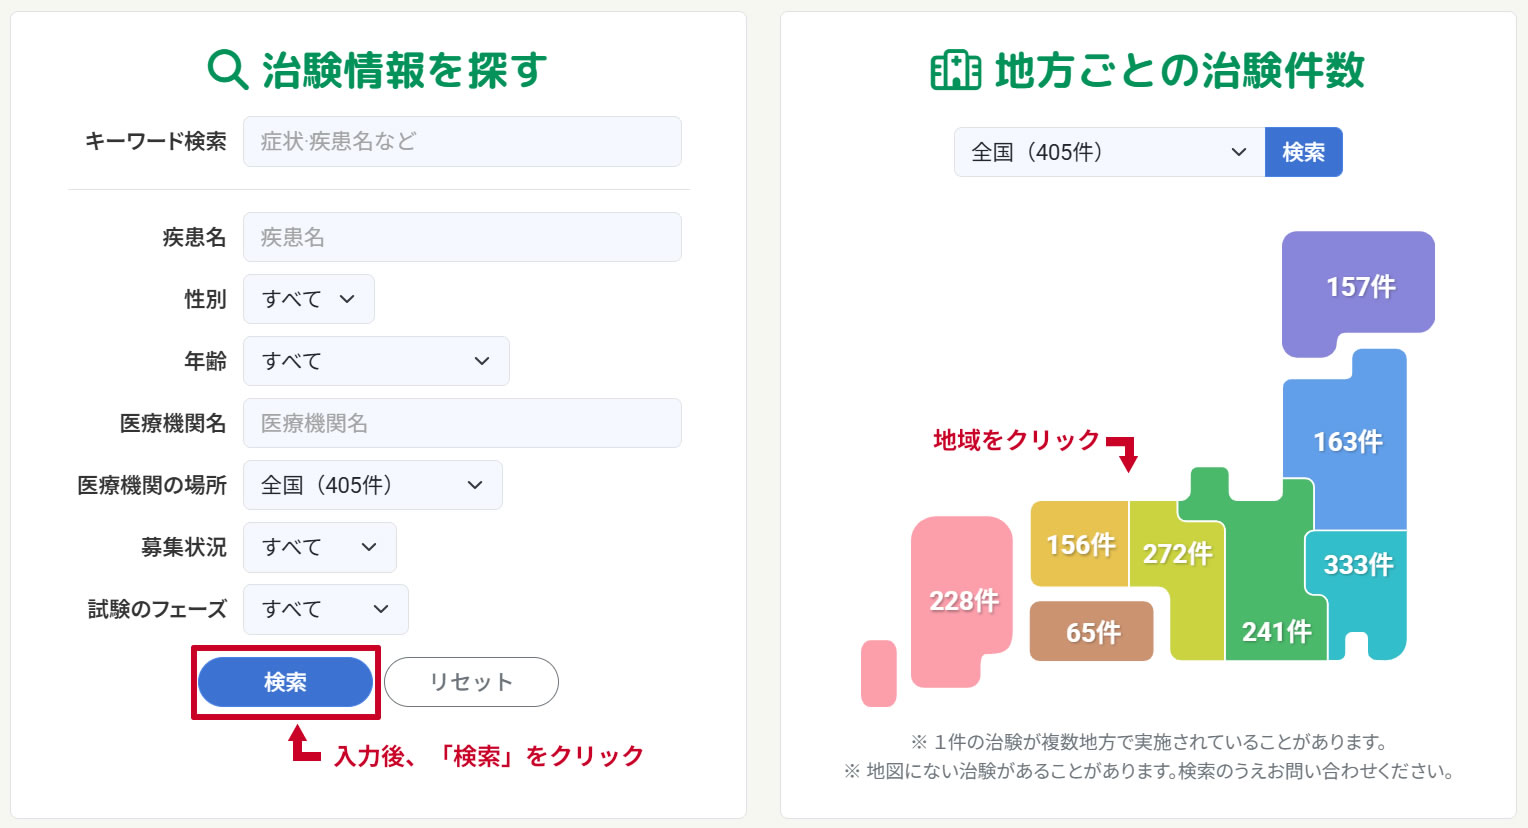Select the blue 163件 map region

(1346, 441)
